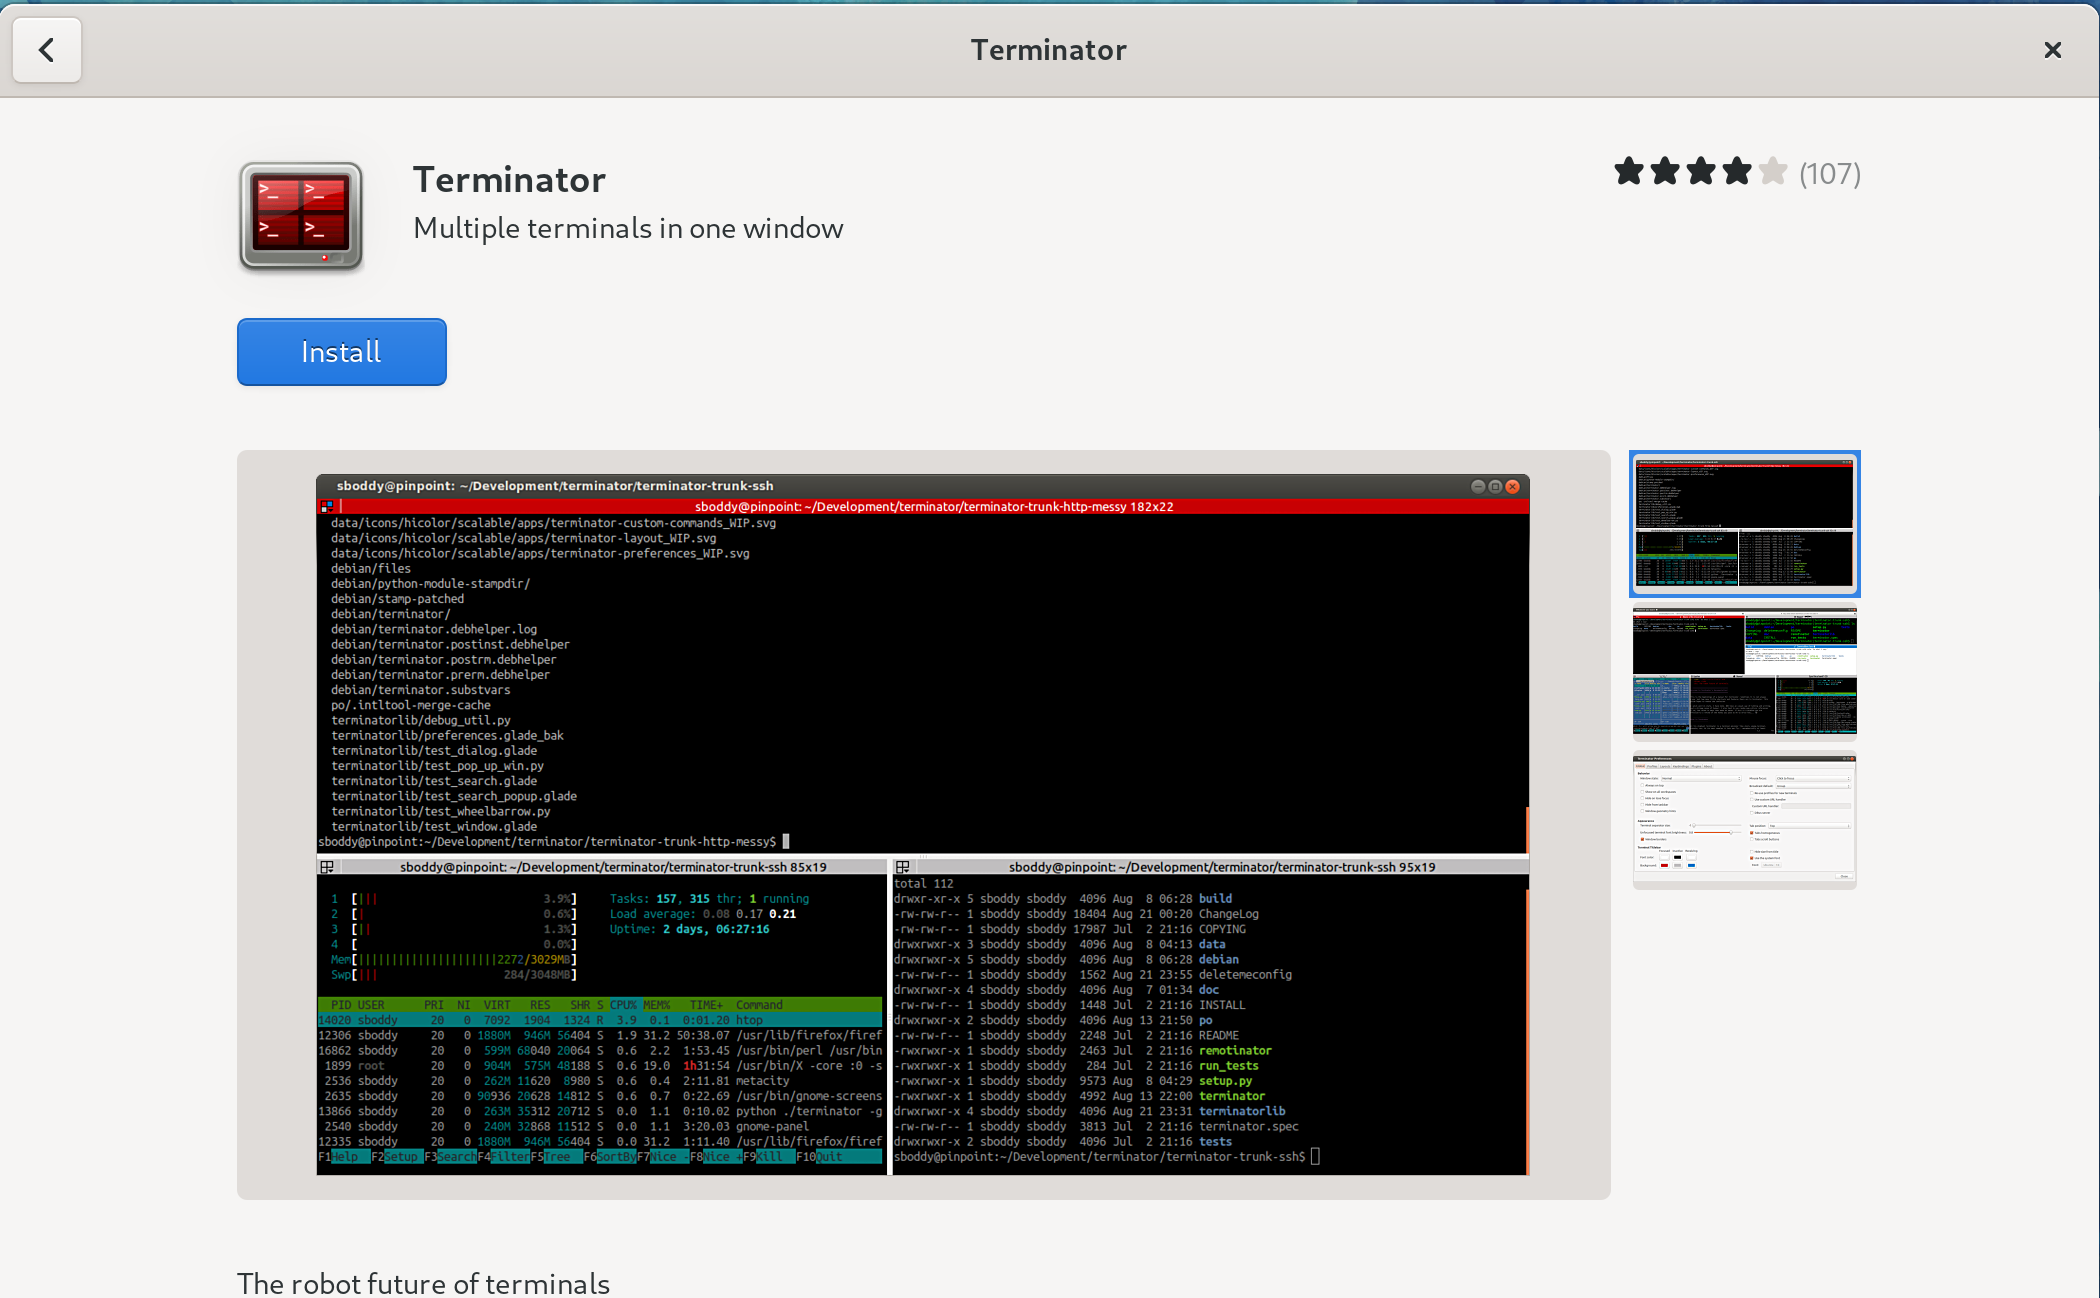Open the (107) ratings count
This screenshot has height=1298, width=2100.
click(x=1830, y=173)
